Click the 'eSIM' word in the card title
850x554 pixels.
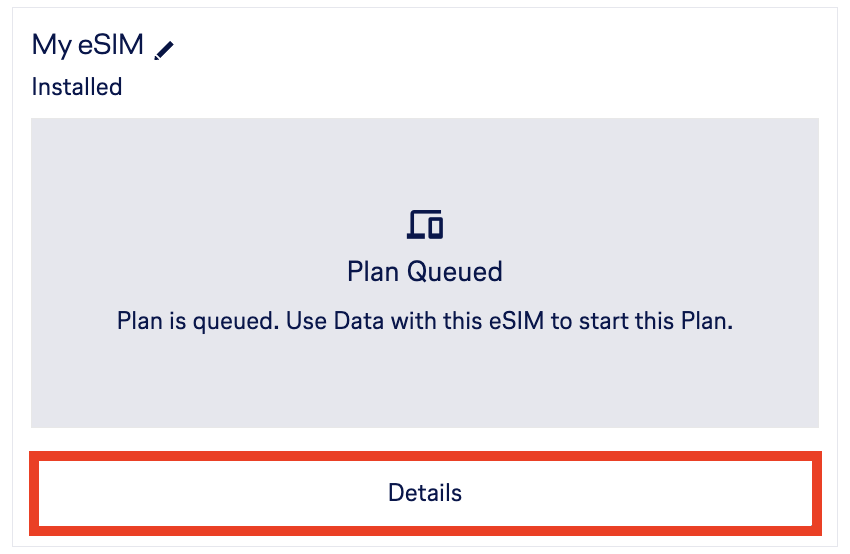pyautogui.click(x=111, y=45)
